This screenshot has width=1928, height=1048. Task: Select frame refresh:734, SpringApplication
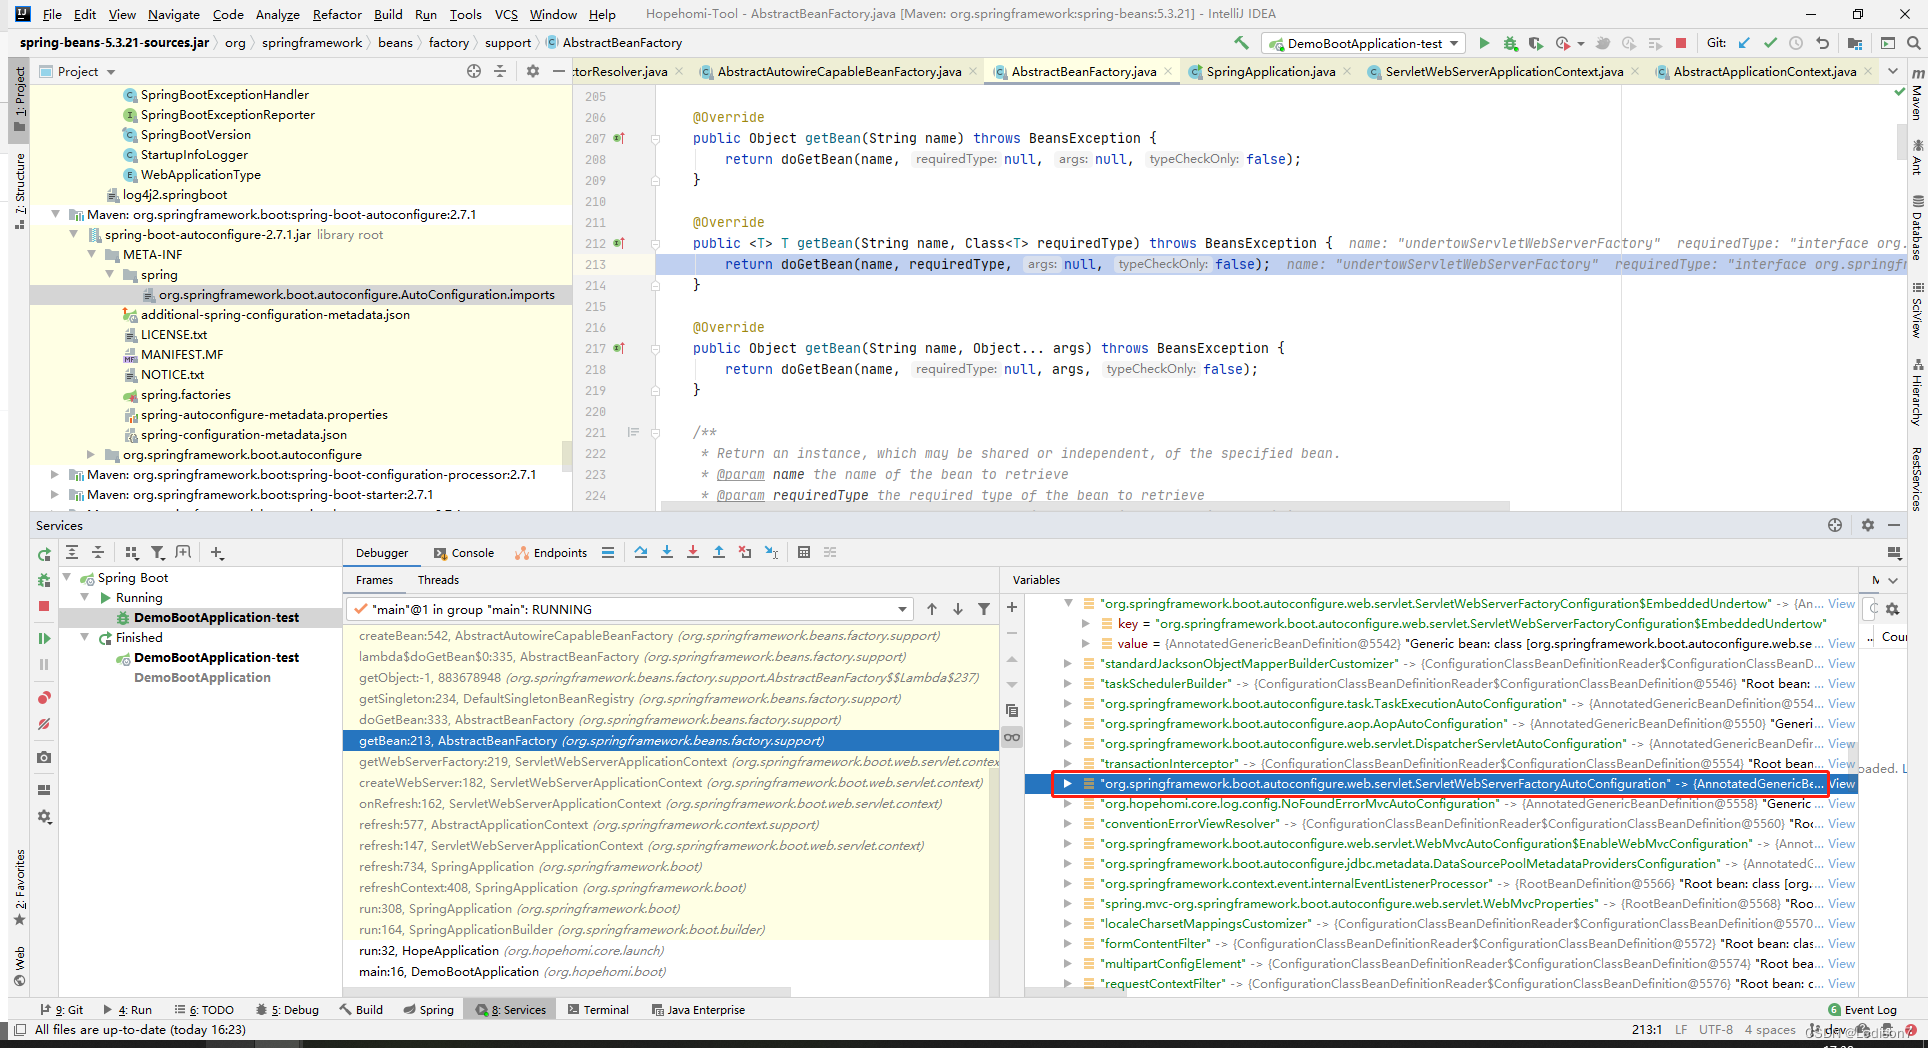tap(670, 866)
